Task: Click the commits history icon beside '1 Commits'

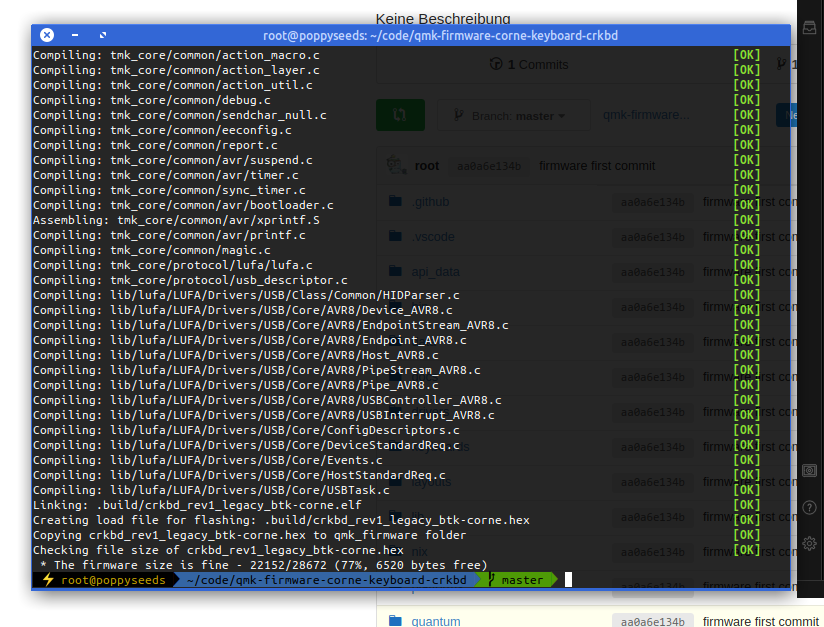Action: tap(496, 64)
